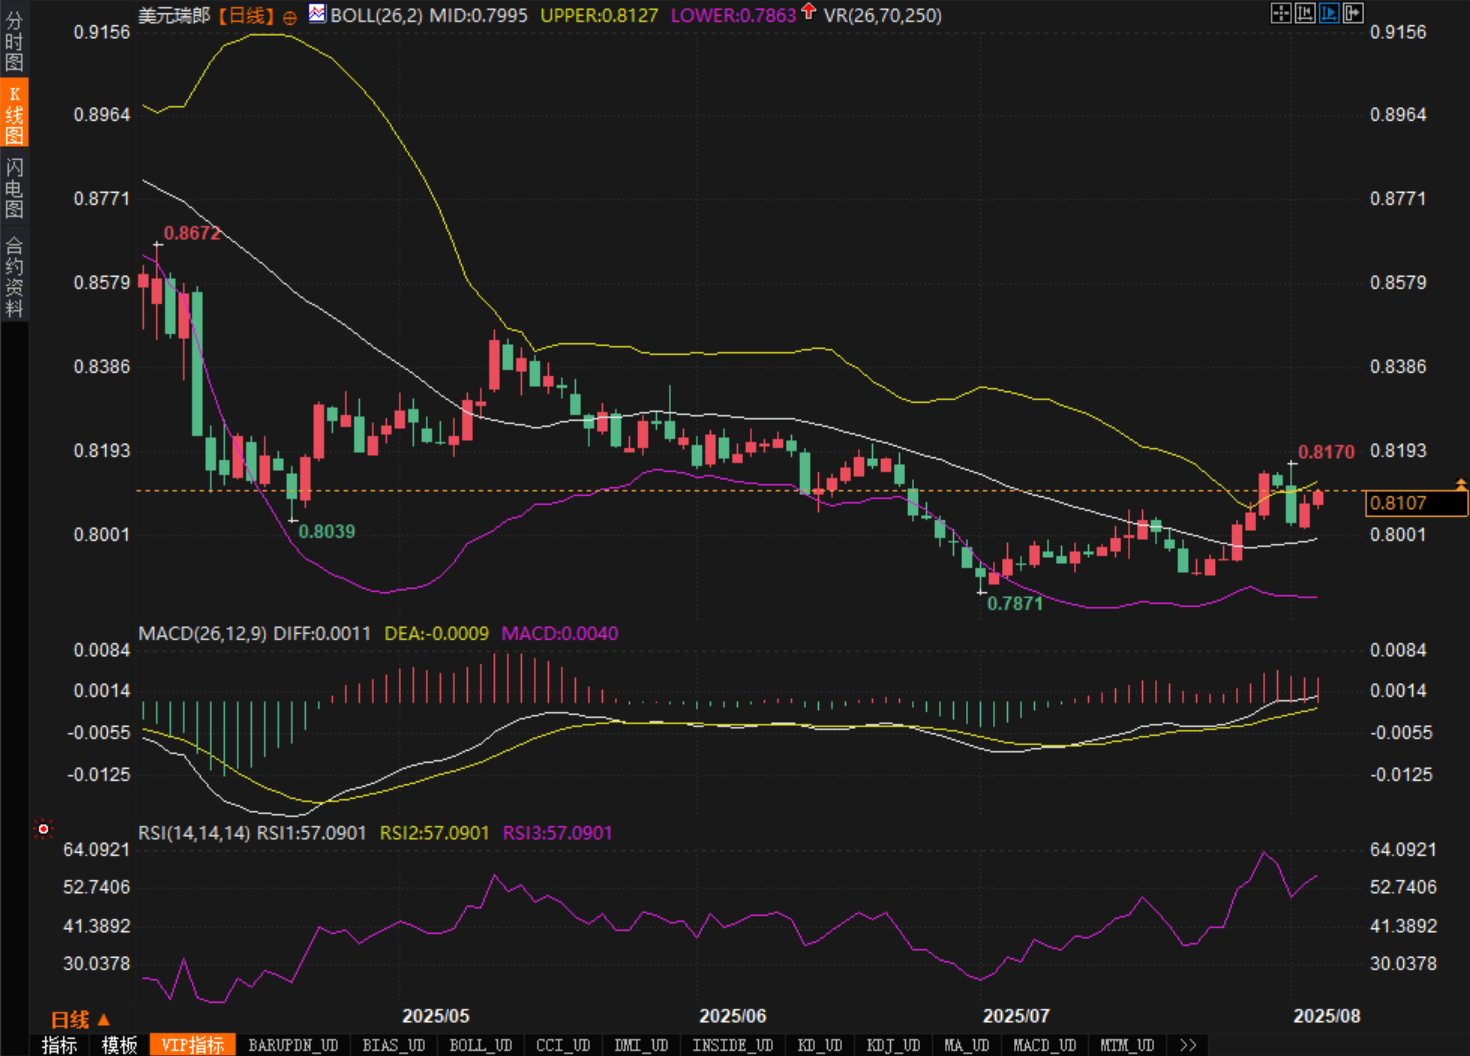Open the 分时图 side tab
Image resolution: width=1470 pixels, height=1056 pixels.
[x=14, y=39]
